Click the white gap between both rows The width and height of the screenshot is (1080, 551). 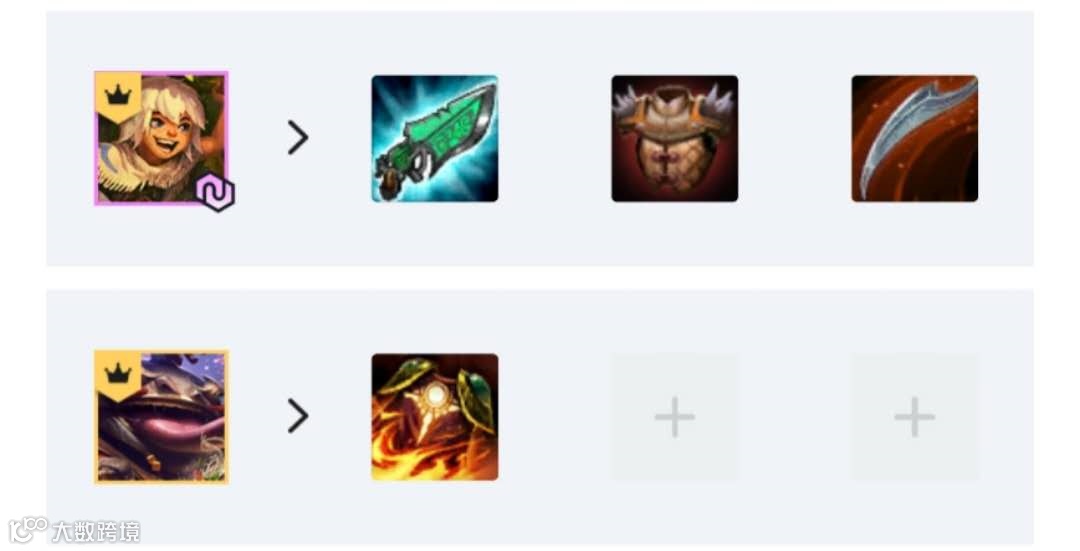pos(540,278)
